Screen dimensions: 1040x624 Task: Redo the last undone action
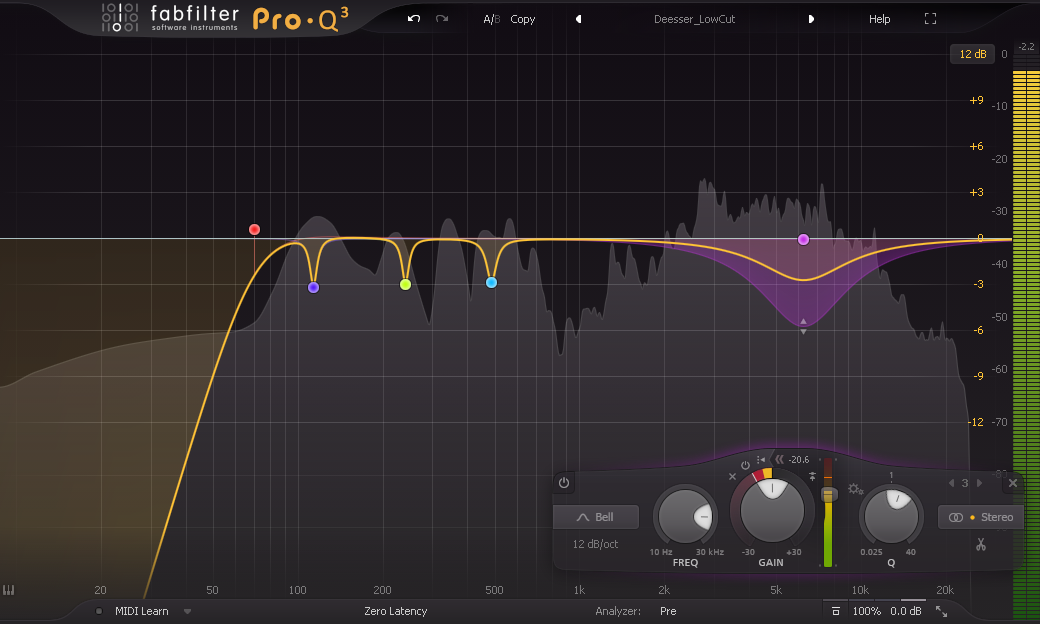pos(442,19)
